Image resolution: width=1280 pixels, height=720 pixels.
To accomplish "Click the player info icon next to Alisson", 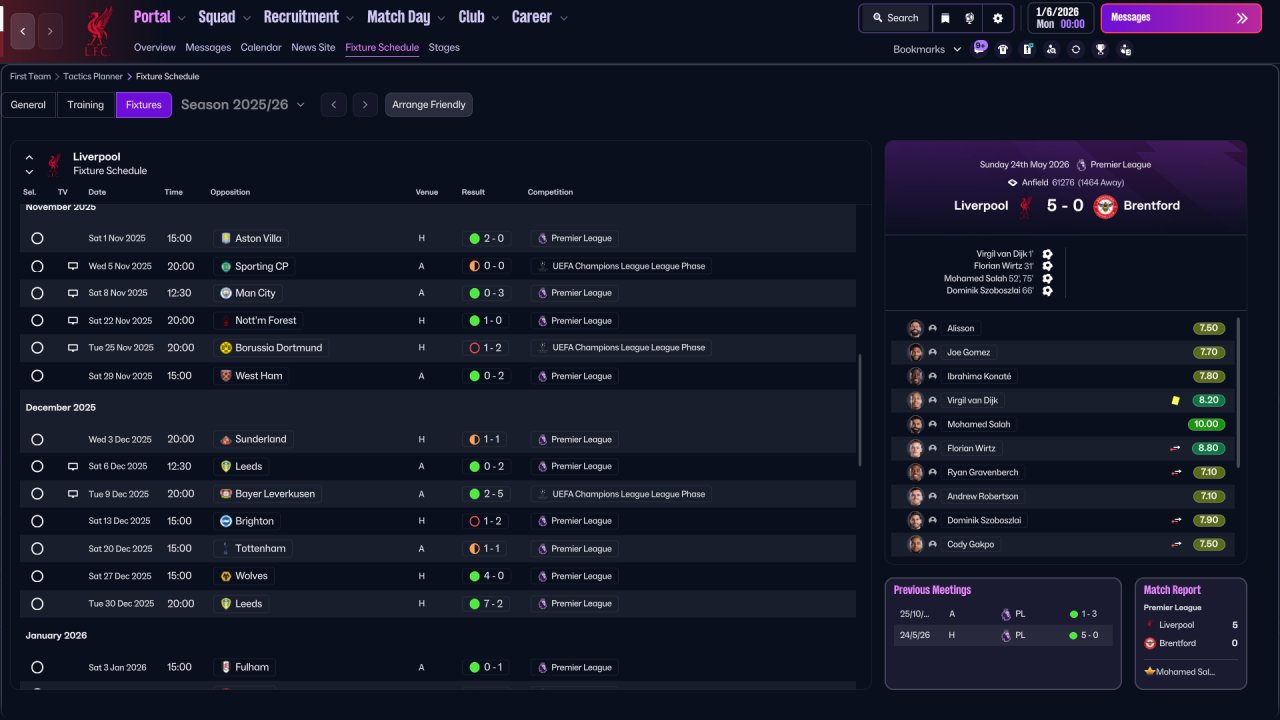I will pyautogui.click(x=932, y=329).
